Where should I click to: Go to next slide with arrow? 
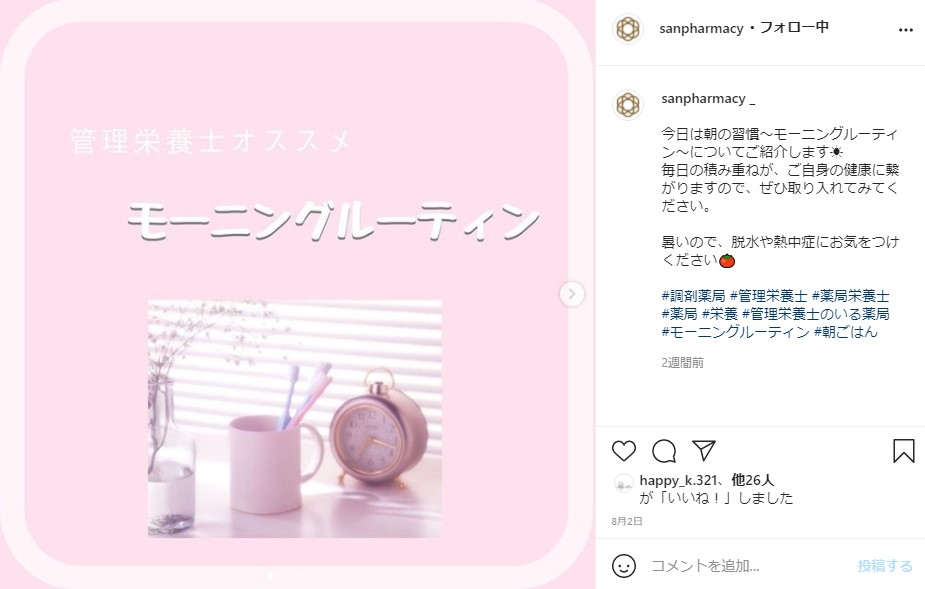click(571, 294)
